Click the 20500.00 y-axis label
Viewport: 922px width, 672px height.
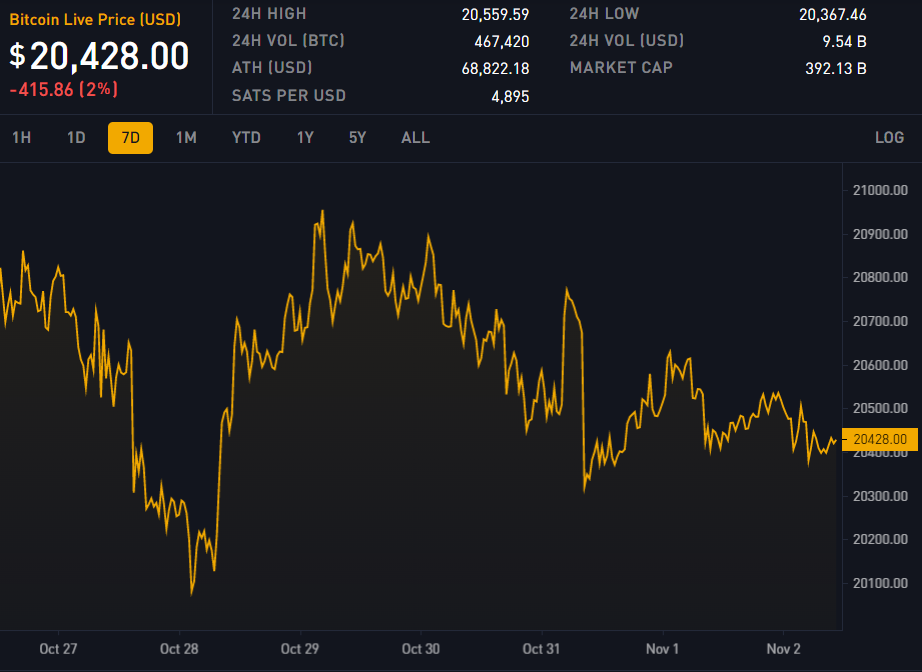pyautogui.click(x=880, y=408)
